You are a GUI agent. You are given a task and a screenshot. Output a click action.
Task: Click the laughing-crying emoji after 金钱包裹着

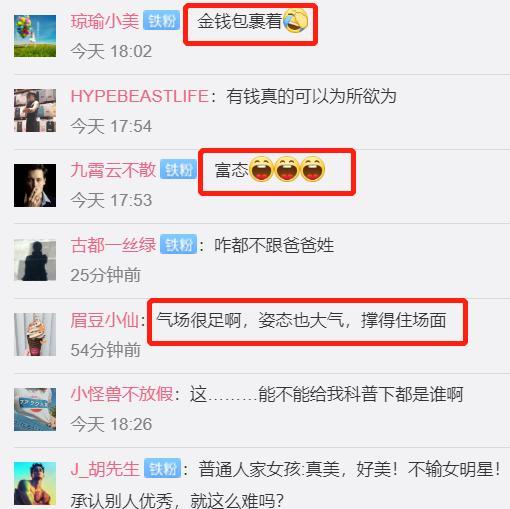295,21
